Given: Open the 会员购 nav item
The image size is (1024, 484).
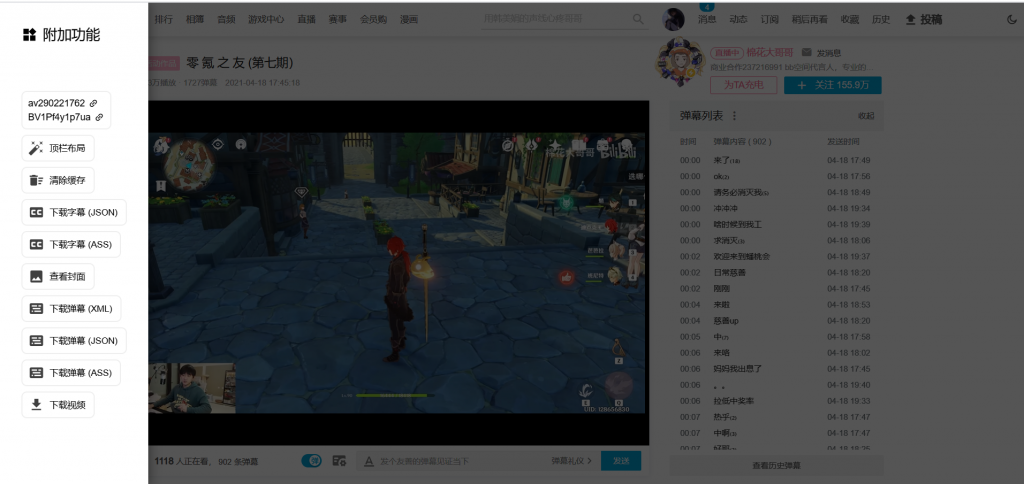Looking at the screenshot, I should pyautogui.click(x=374, y=20).
